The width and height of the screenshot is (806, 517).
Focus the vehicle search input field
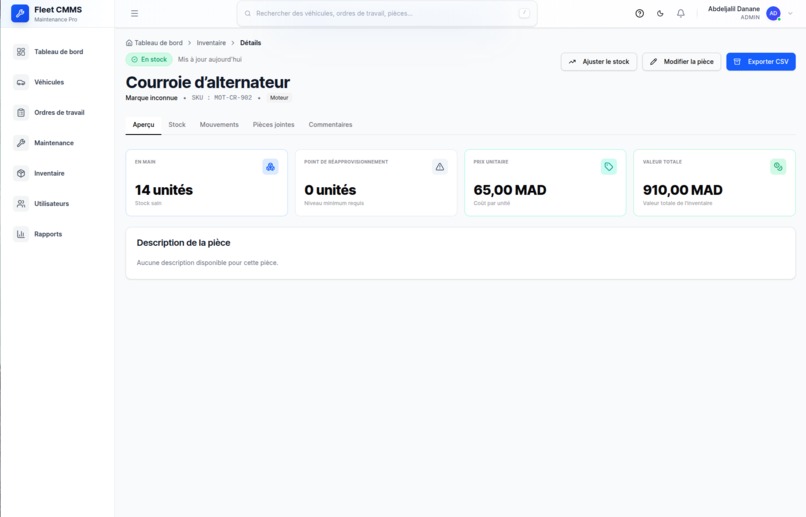click(387, 13)
